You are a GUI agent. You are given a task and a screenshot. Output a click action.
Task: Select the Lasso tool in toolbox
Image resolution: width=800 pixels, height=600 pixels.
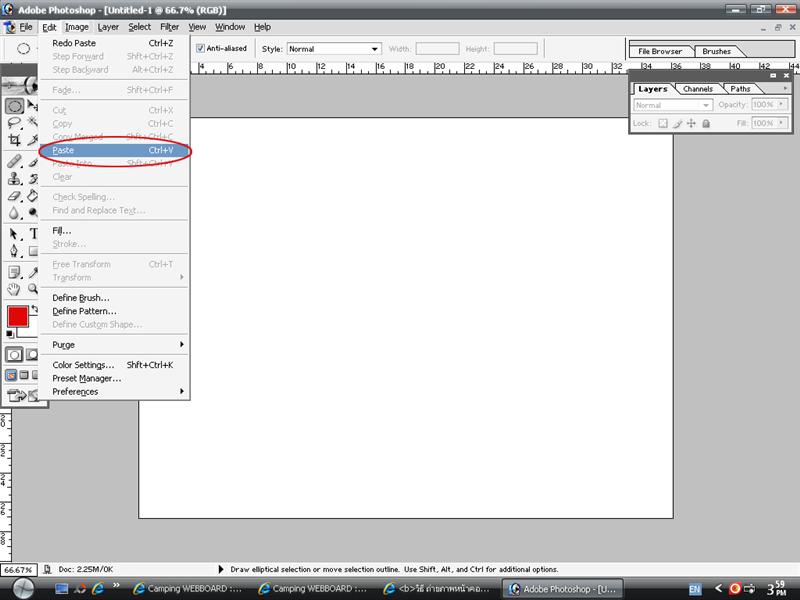coord(15,123)
